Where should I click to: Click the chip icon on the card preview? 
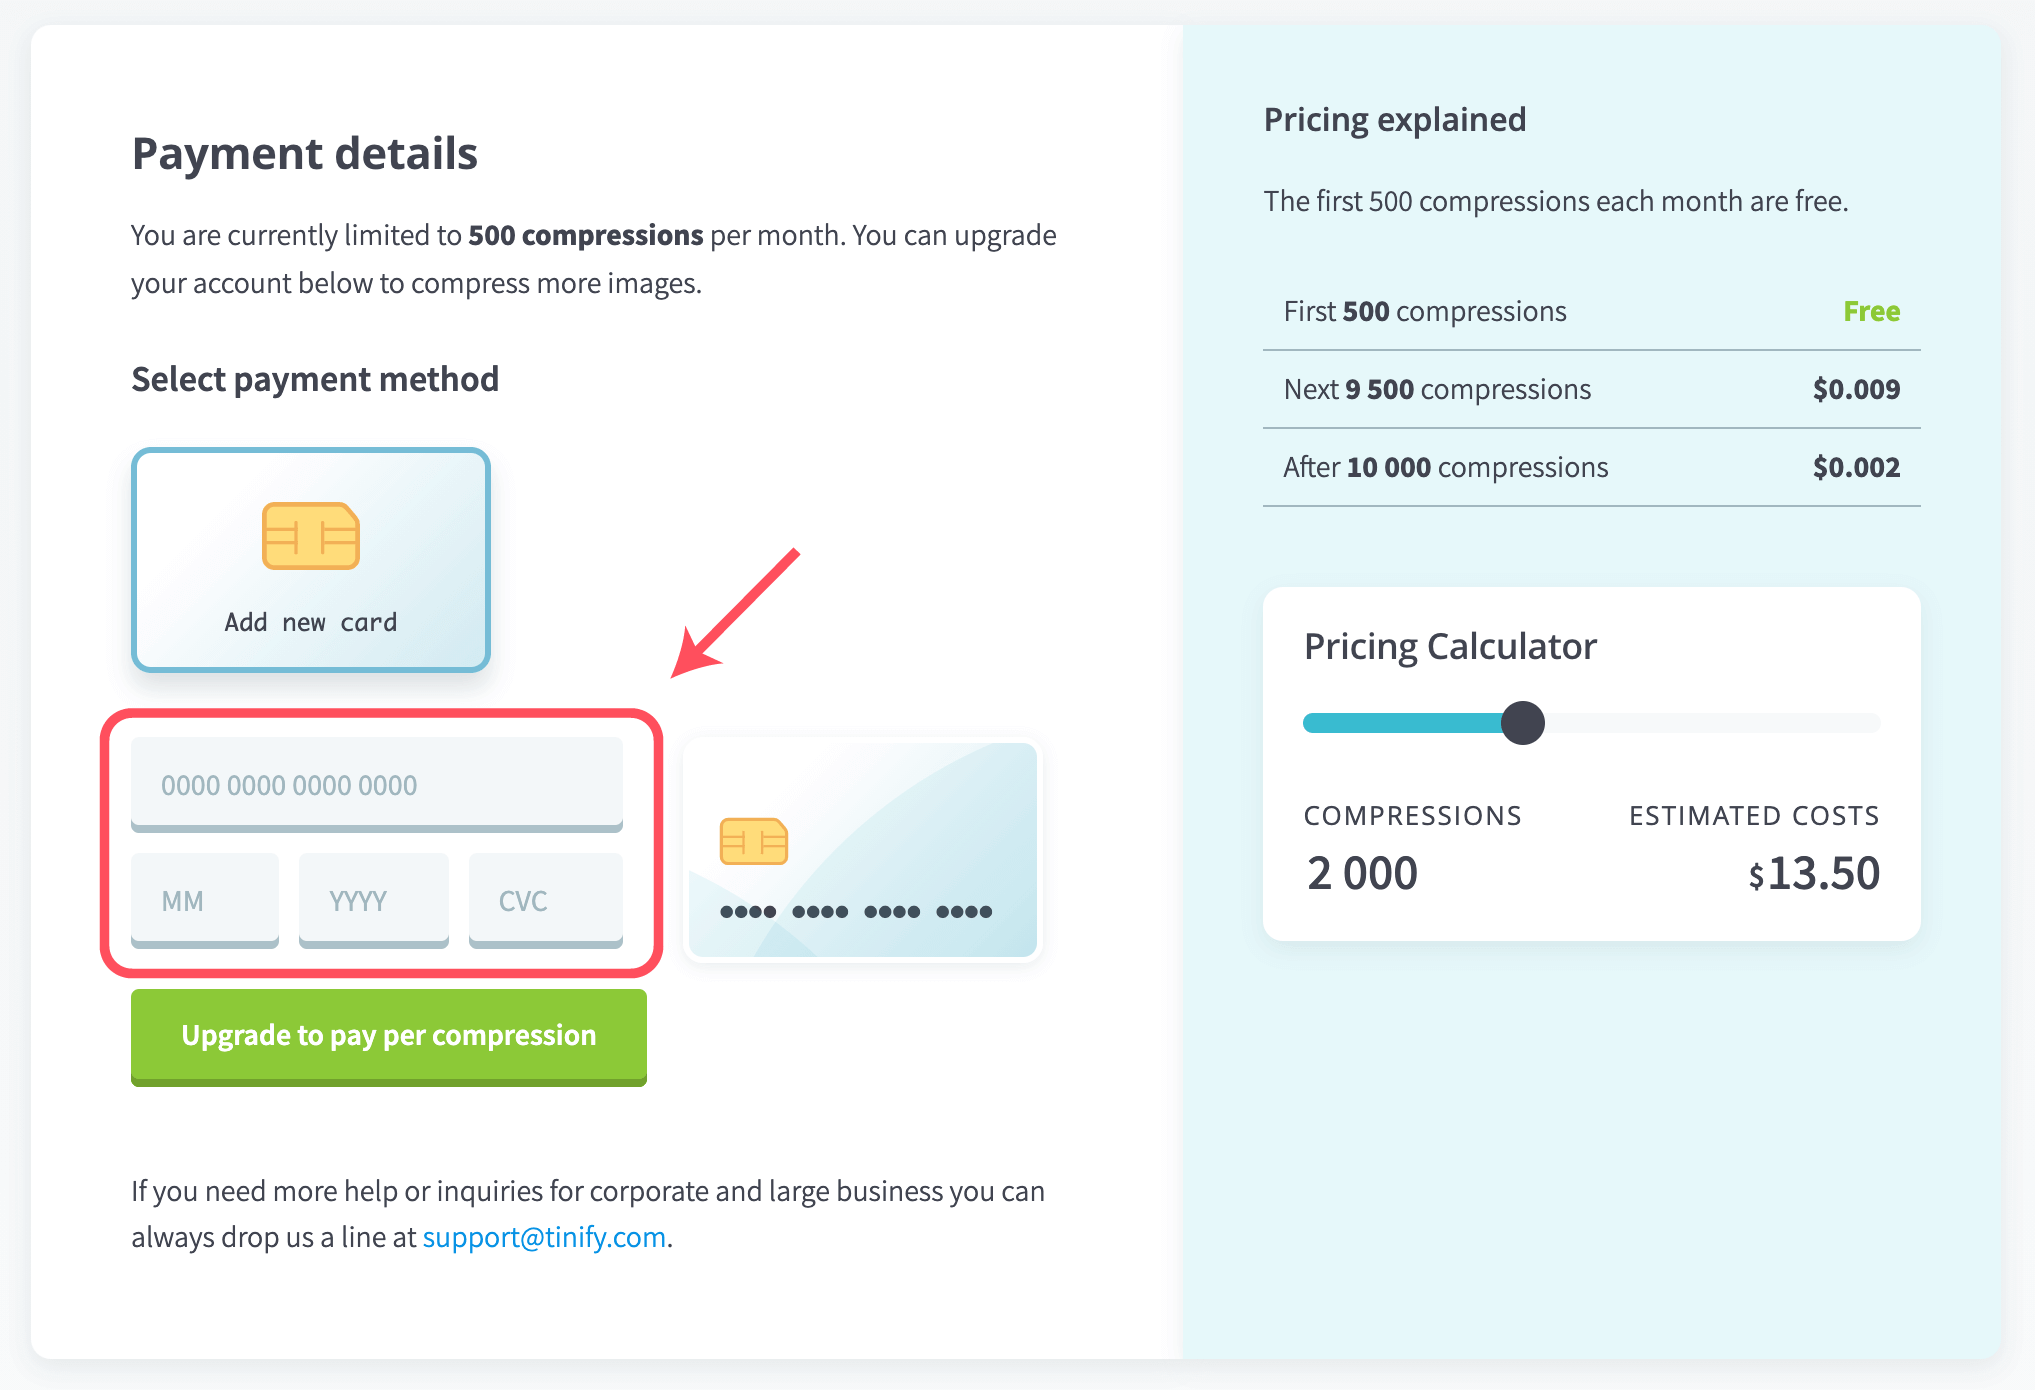point(754,841)
